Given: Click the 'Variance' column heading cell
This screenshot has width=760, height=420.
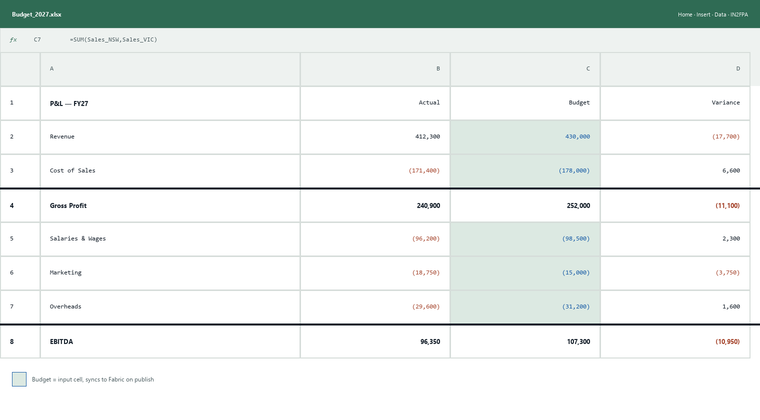Looking at the screenshot, I should tap(675, 103).
